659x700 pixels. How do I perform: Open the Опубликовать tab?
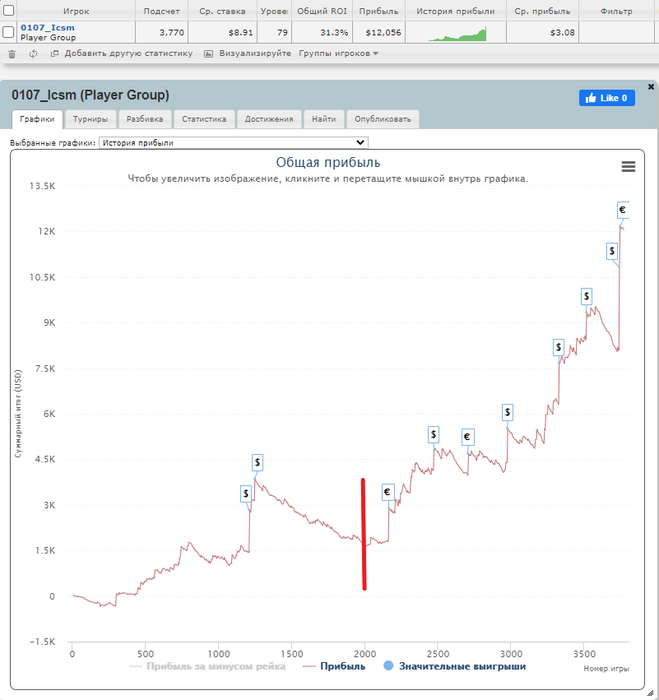[383, 119]
